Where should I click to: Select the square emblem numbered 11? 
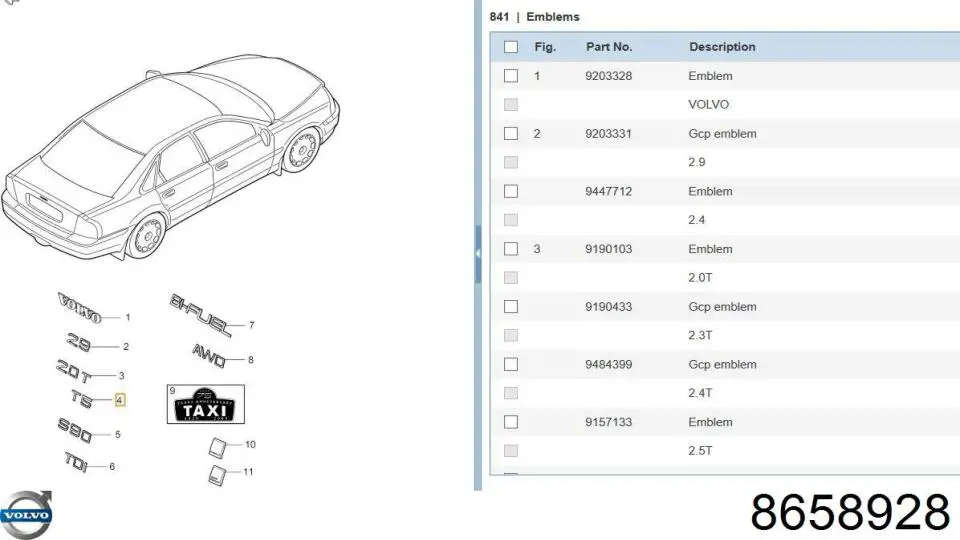pyautogui.click(x=217, y=476)
